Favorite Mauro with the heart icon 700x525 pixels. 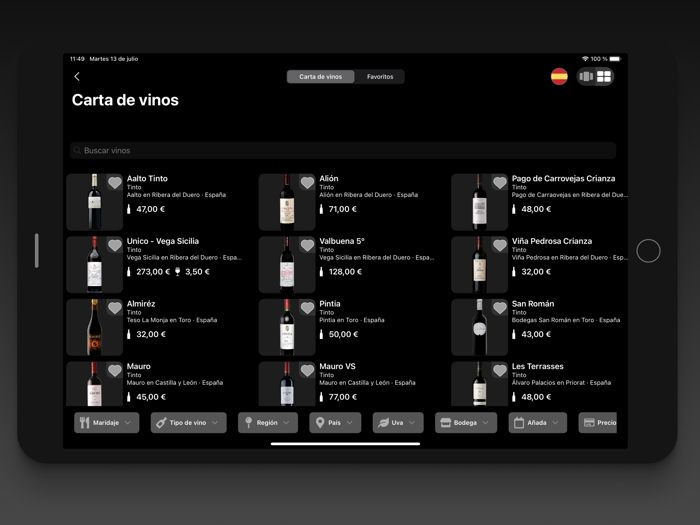click(115, 370)
